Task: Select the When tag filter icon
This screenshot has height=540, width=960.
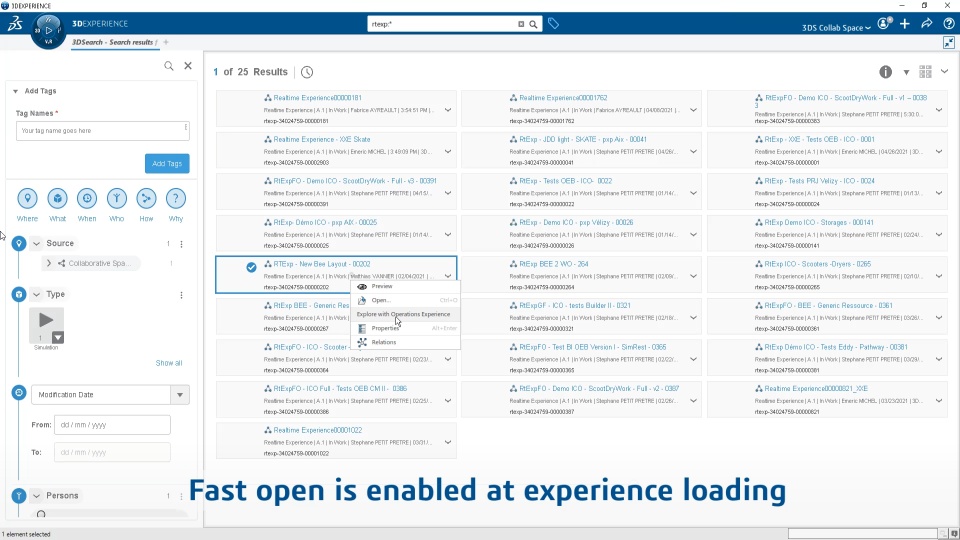Action: [x=87, y=198]
